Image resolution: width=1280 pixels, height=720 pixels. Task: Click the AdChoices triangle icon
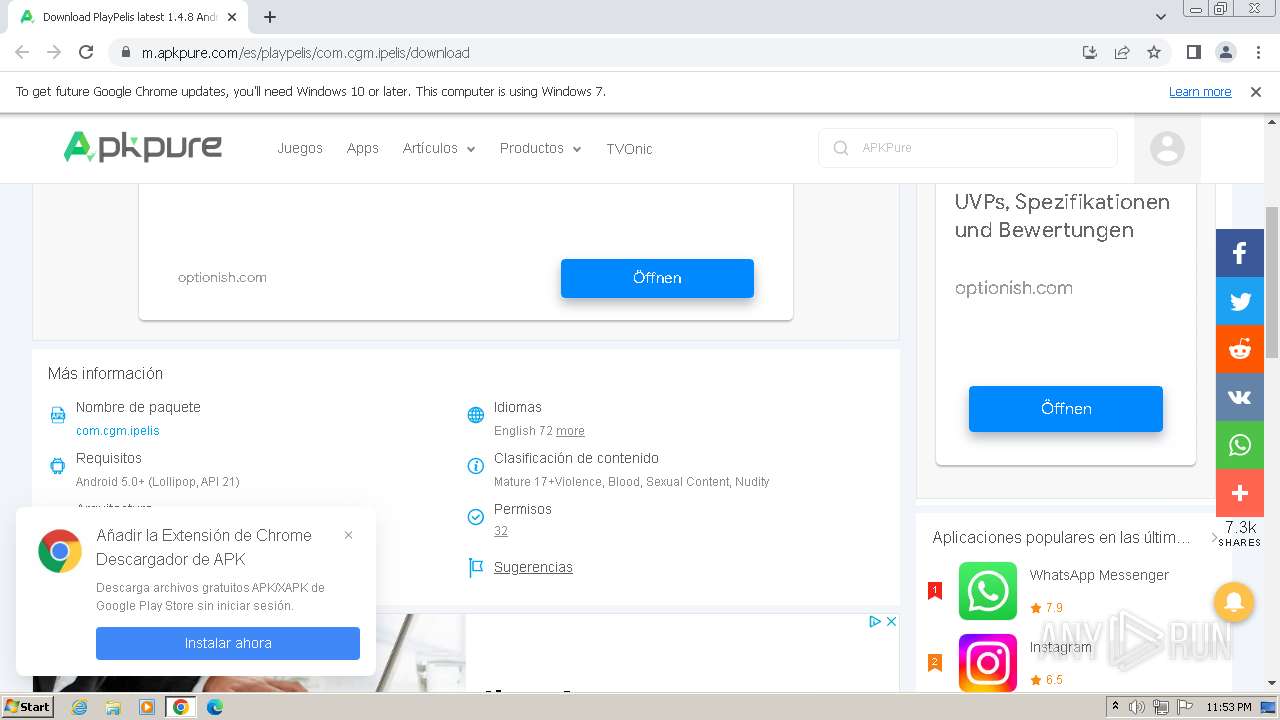875,621
